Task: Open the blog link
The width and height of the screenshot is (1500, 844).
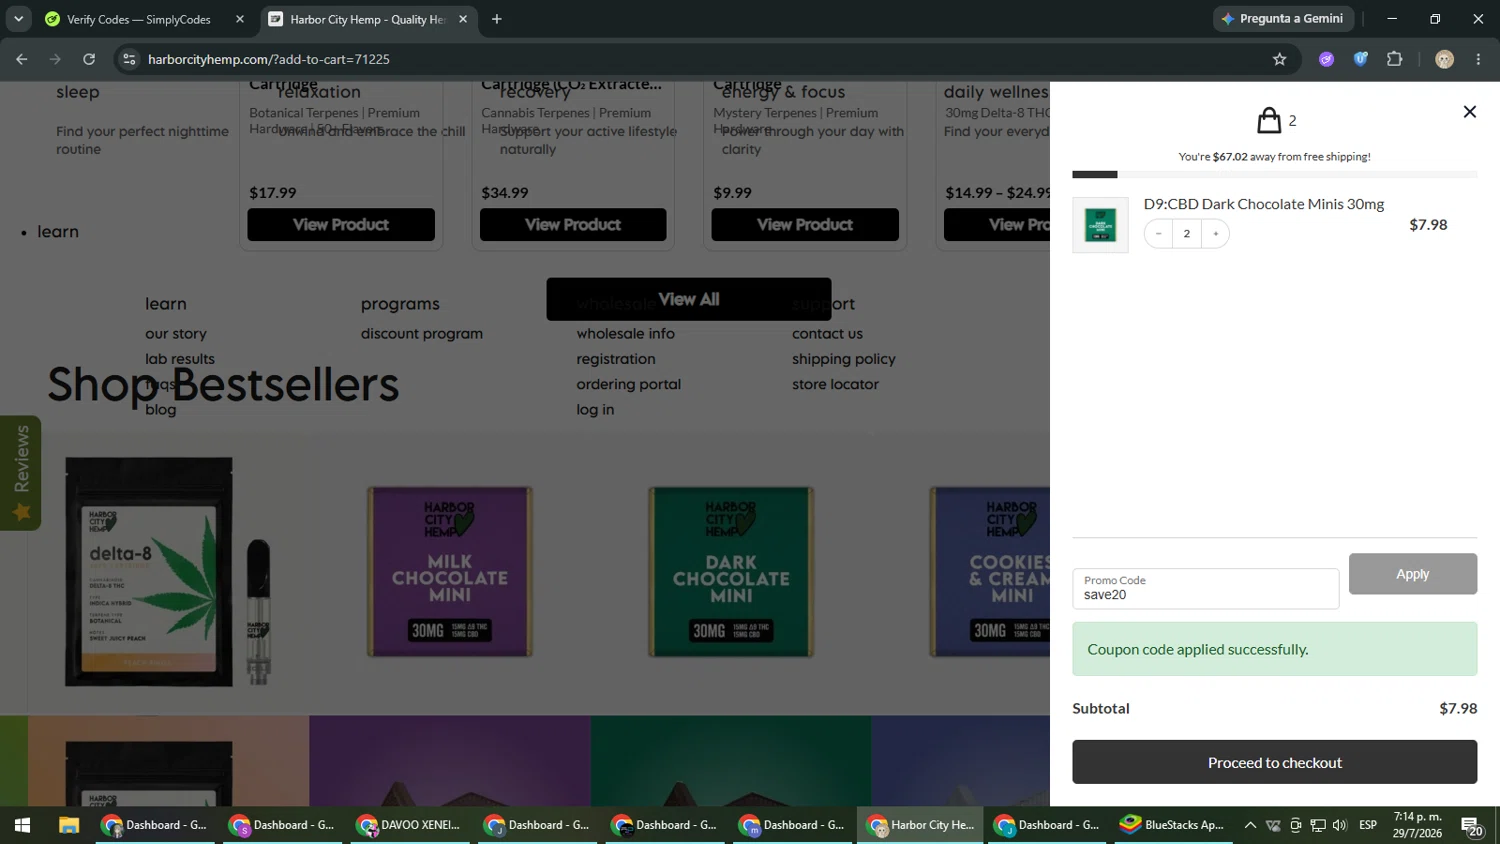Action: [160, 410]
